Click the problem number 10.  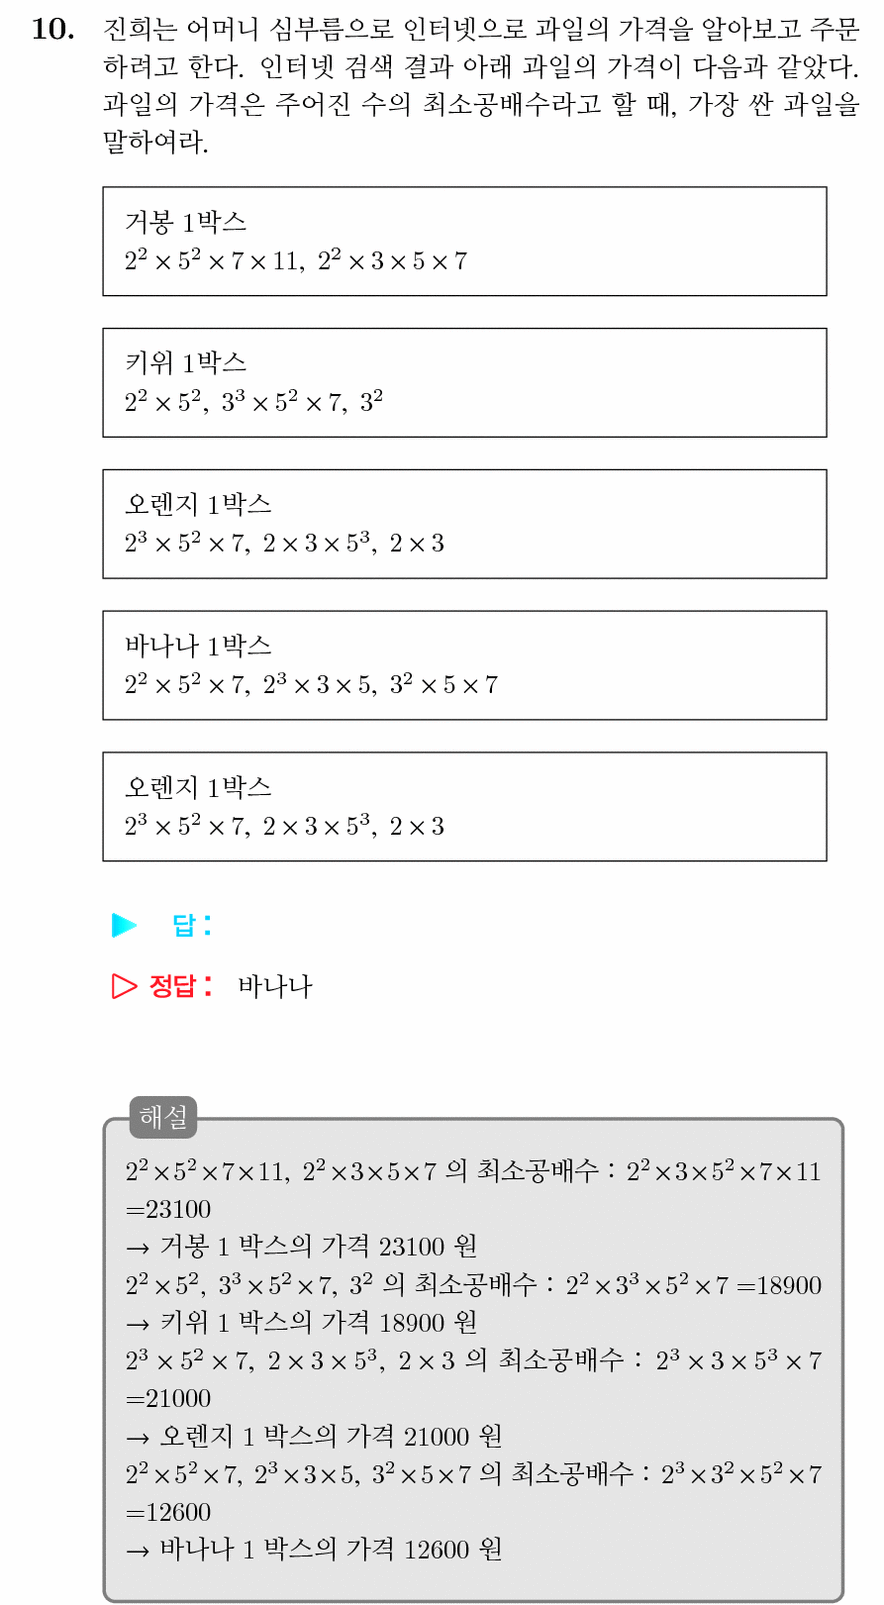53,30
